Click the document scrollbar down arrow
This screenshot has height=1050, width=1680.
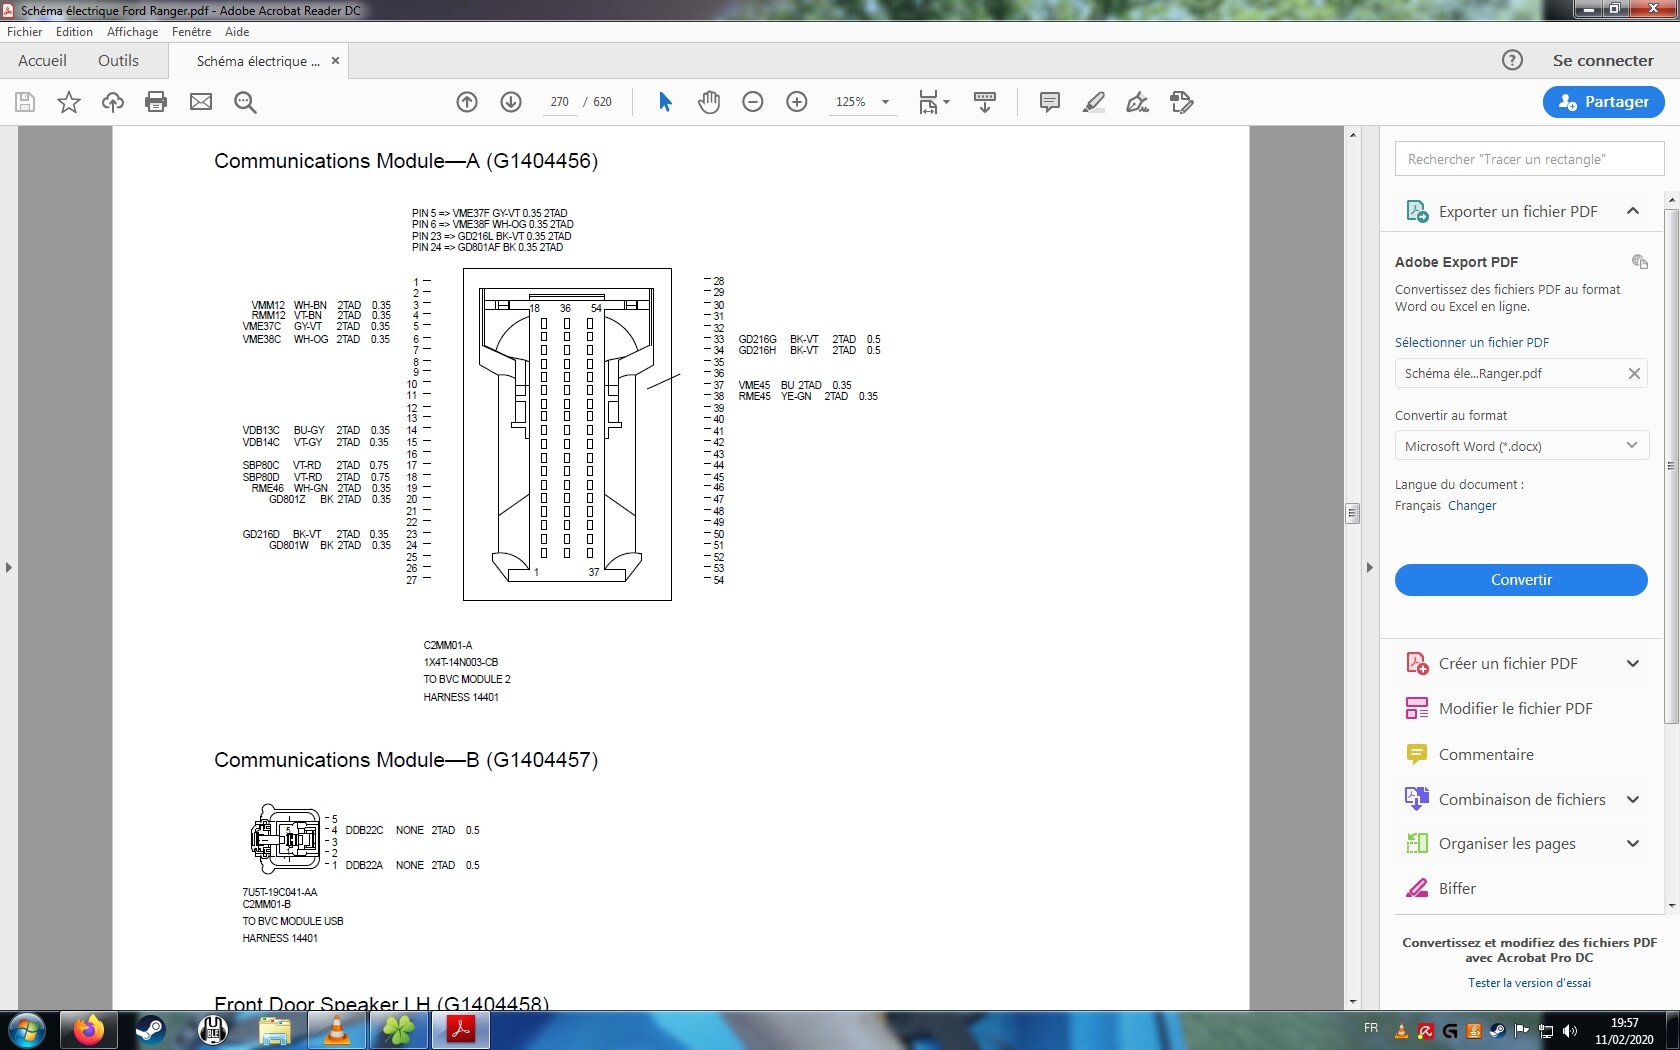tap(1353, 1002)
